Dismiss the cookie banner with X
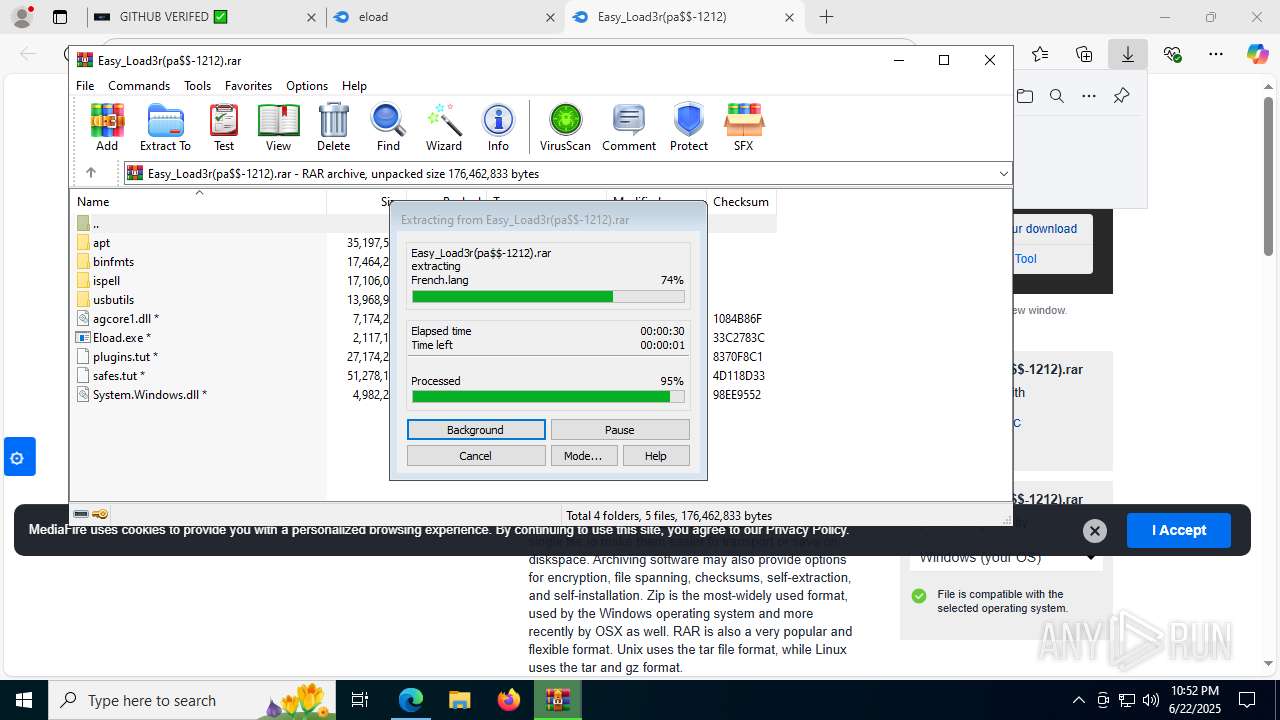This screenshot has height=720, width=1280. click(x=1095, y=531)
